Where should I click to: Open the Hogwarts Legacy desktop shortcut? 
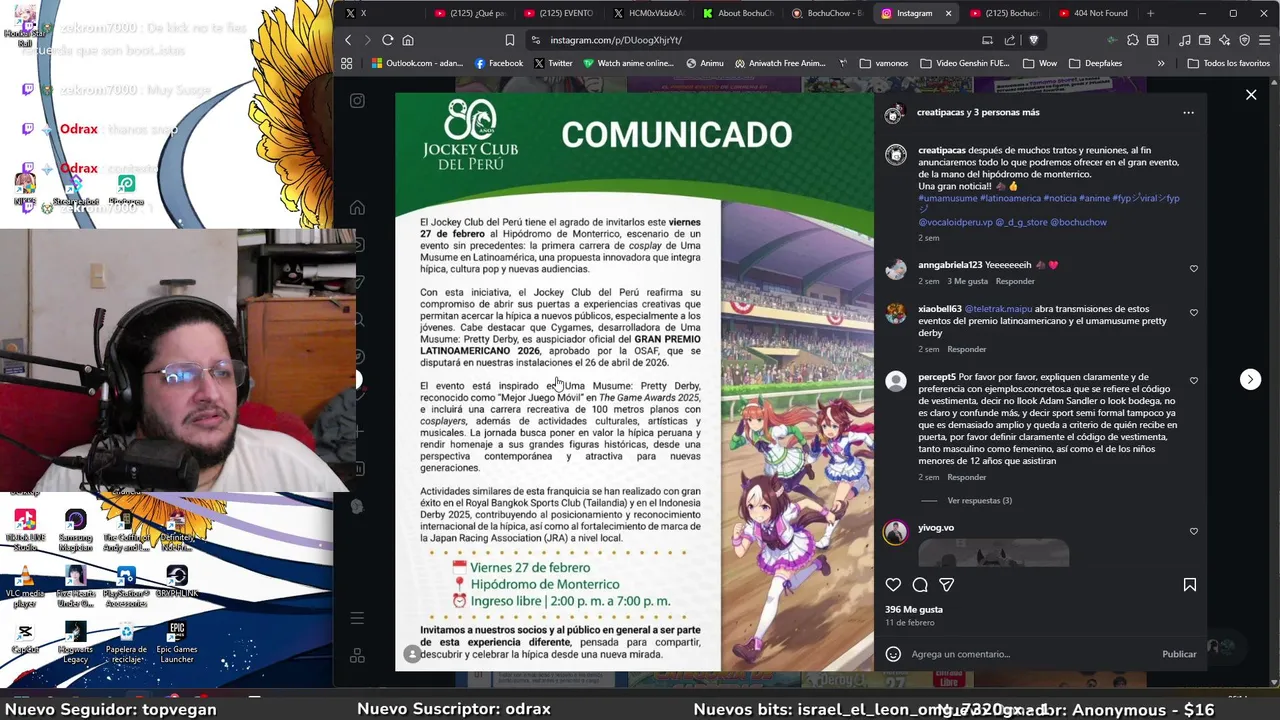point(75,643)
